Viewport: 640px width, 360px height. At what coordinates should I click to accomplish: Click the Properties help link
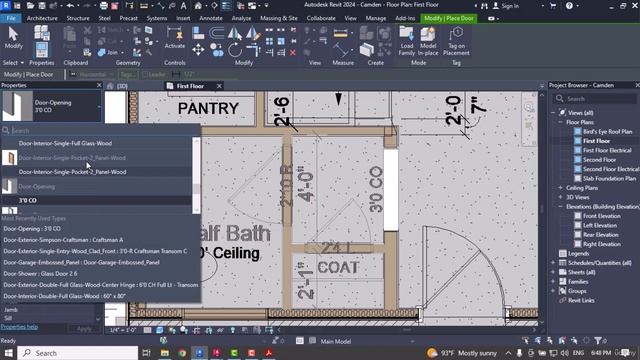pyautogui.click(x=19, y=327)
